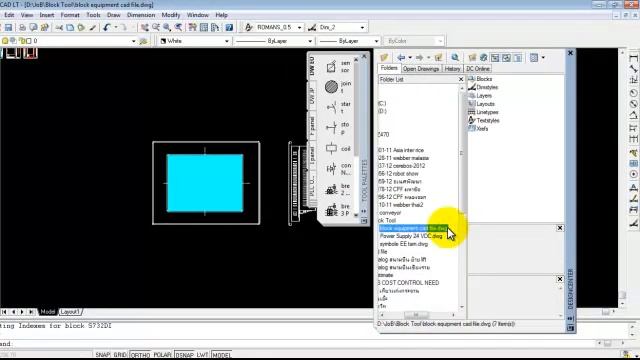Open Layer Properties Manager icon beside layer dropdown

pos(143,41)
